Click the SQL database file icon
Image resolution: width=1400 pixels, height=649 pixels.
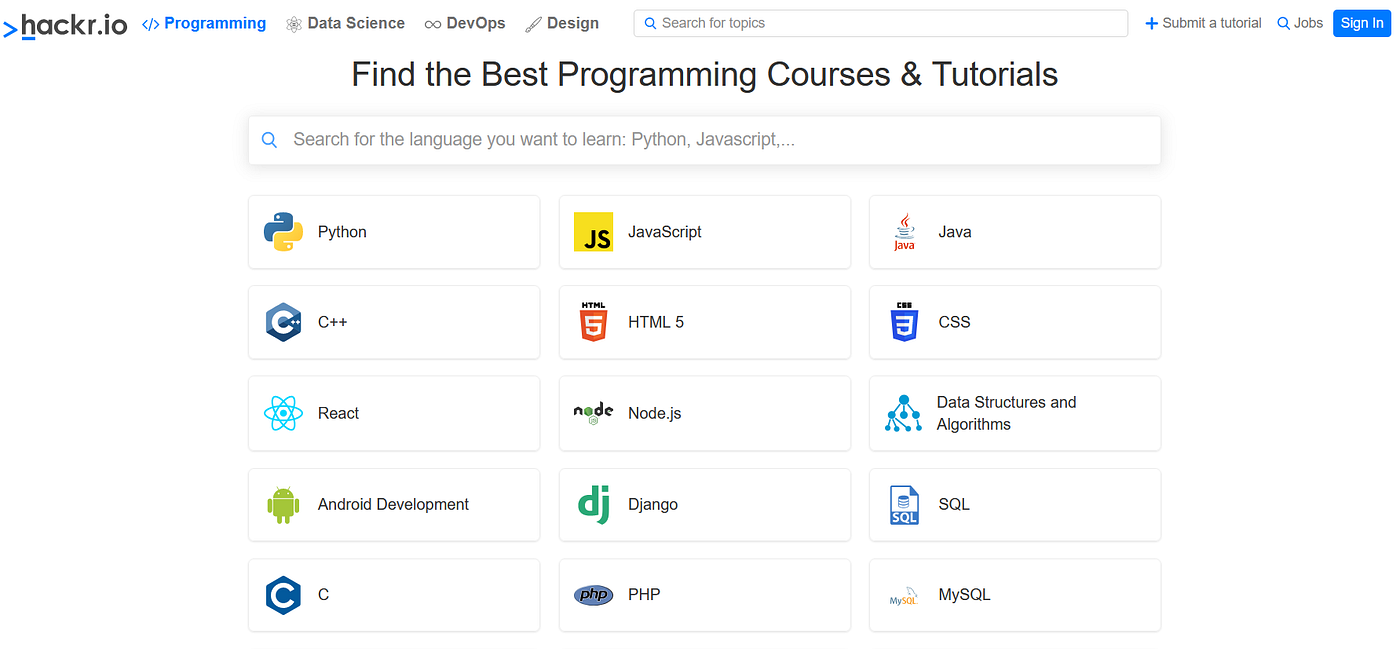point(904,505)
